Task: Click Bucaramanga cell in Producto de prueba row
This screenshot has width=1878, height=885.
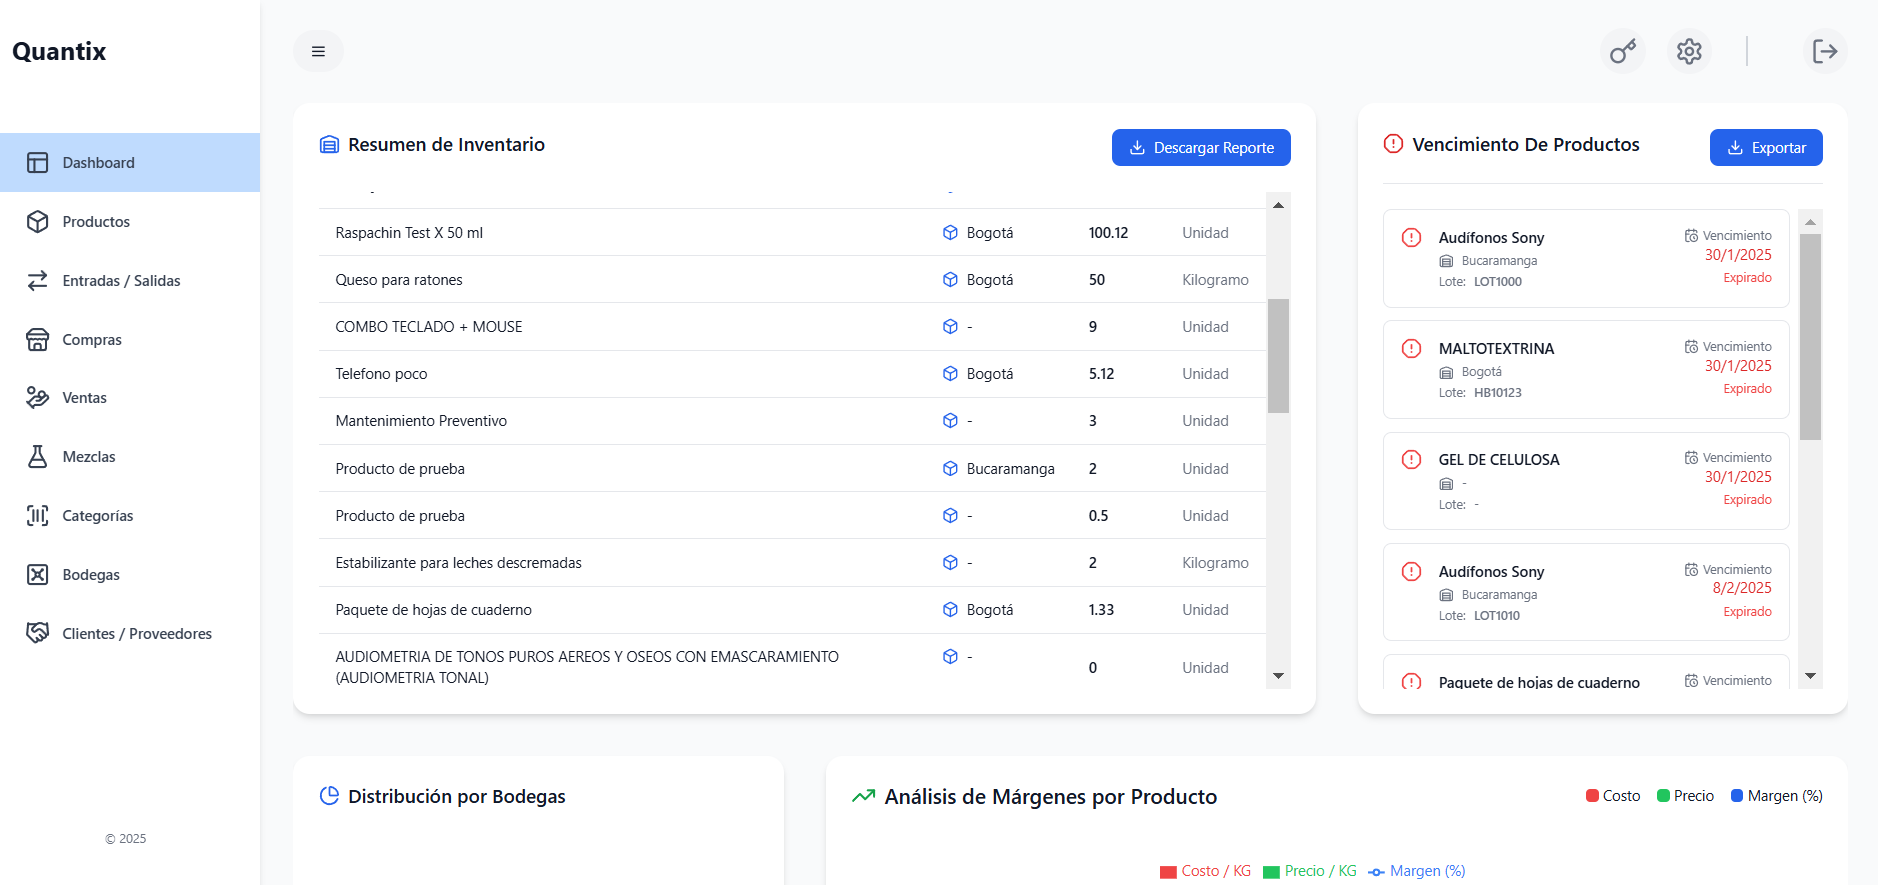Action: (1010, 468)
